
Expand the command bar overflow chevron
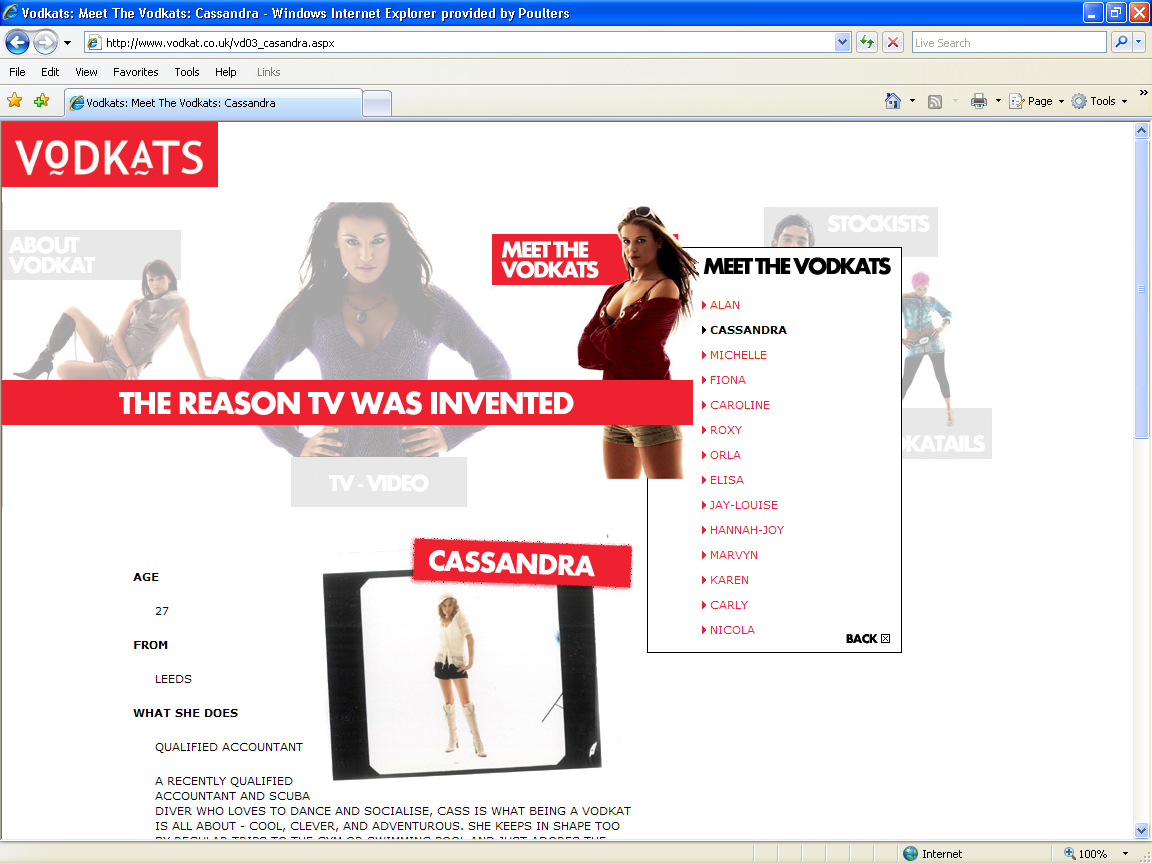1143,93
